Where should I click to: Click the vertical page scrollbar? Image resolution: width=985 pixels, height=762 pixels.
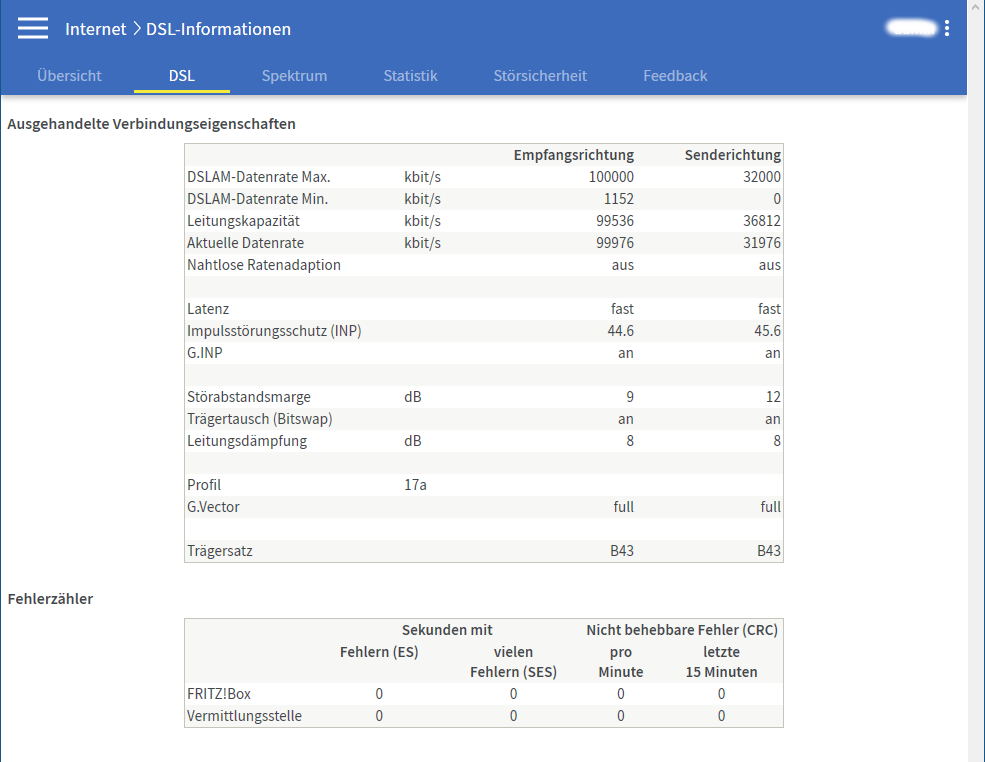pos(975,400)
